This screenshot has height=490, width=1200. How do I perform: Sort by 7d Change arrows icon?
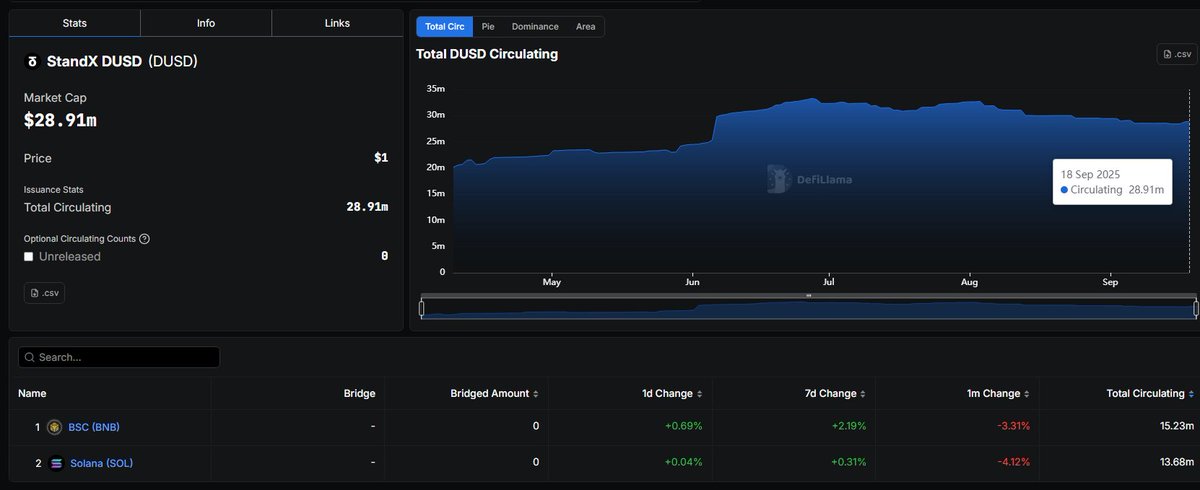(x=863, y=394)
